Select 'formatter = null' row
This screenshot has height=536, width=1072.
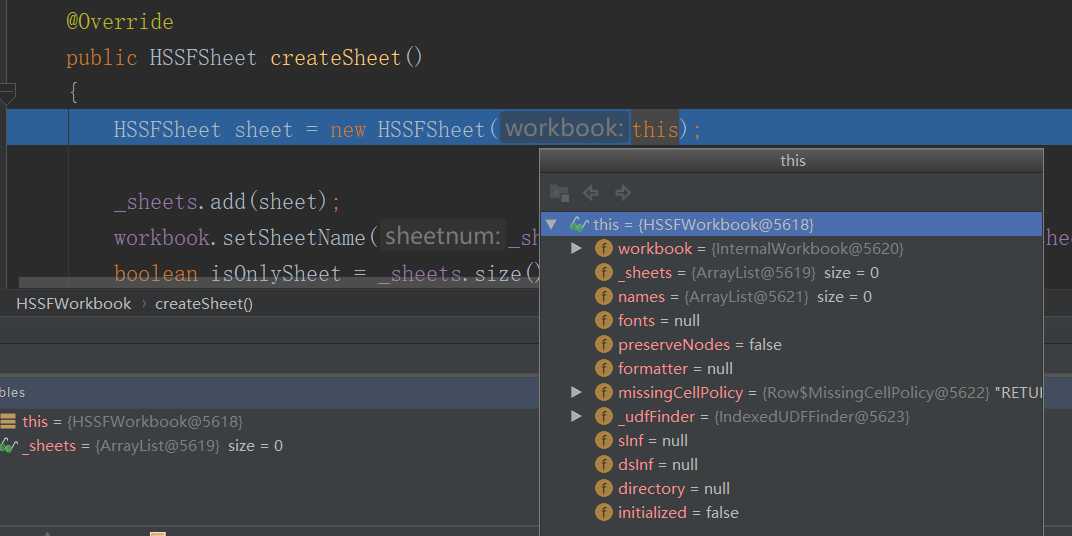792,368
